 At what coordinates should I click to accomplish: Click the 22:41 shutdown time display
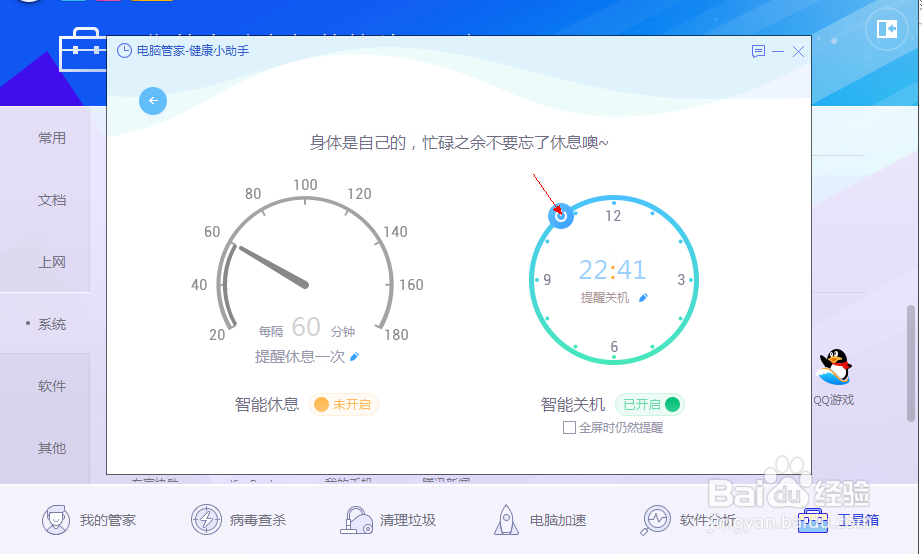tap(613, 270)
